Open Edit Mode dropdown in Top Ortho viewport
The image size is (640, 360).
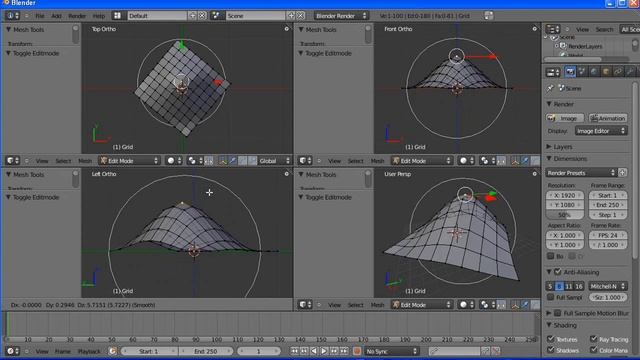click(x=129, y=161)
